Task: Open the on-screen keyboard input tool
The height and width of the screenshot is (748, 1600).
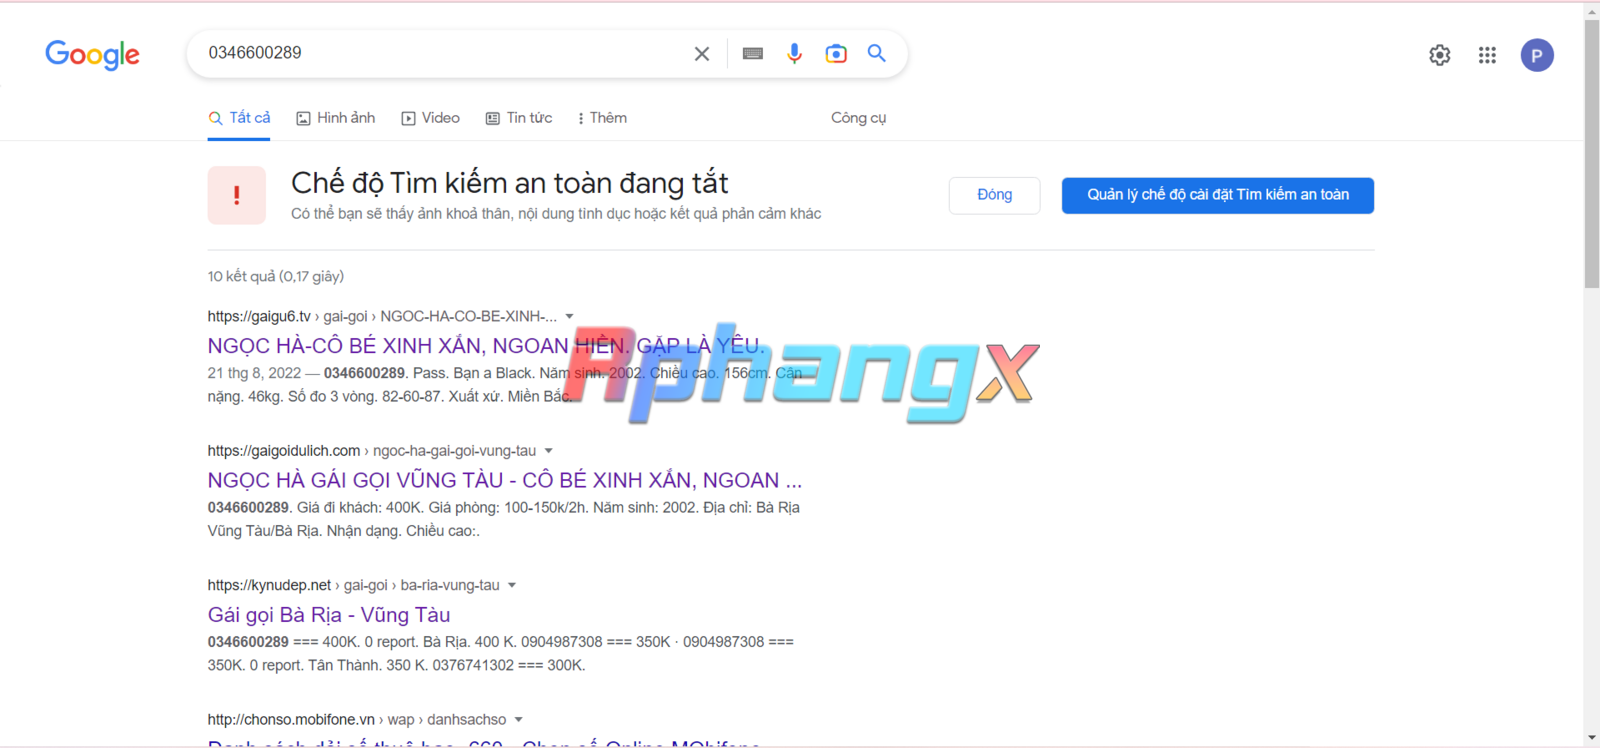Action: [753, 54]
